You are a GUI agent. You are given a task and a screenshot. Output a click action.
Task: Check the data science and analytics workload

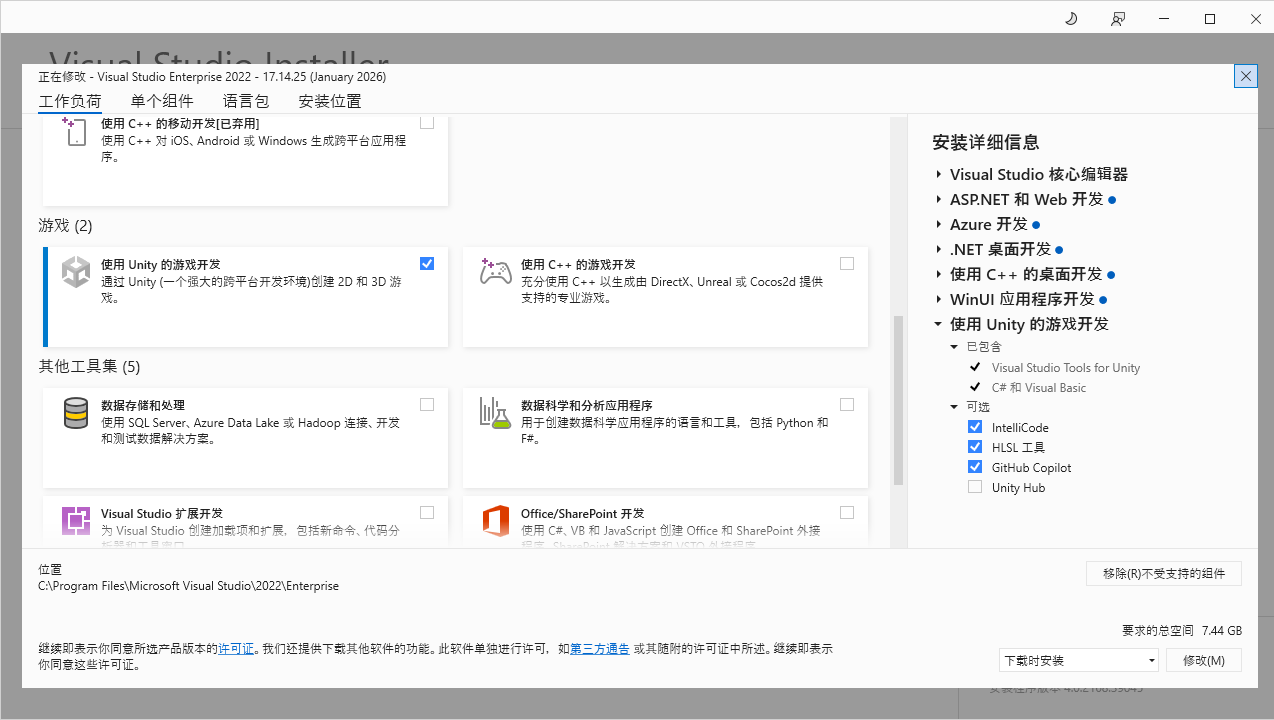pos(847,404)
